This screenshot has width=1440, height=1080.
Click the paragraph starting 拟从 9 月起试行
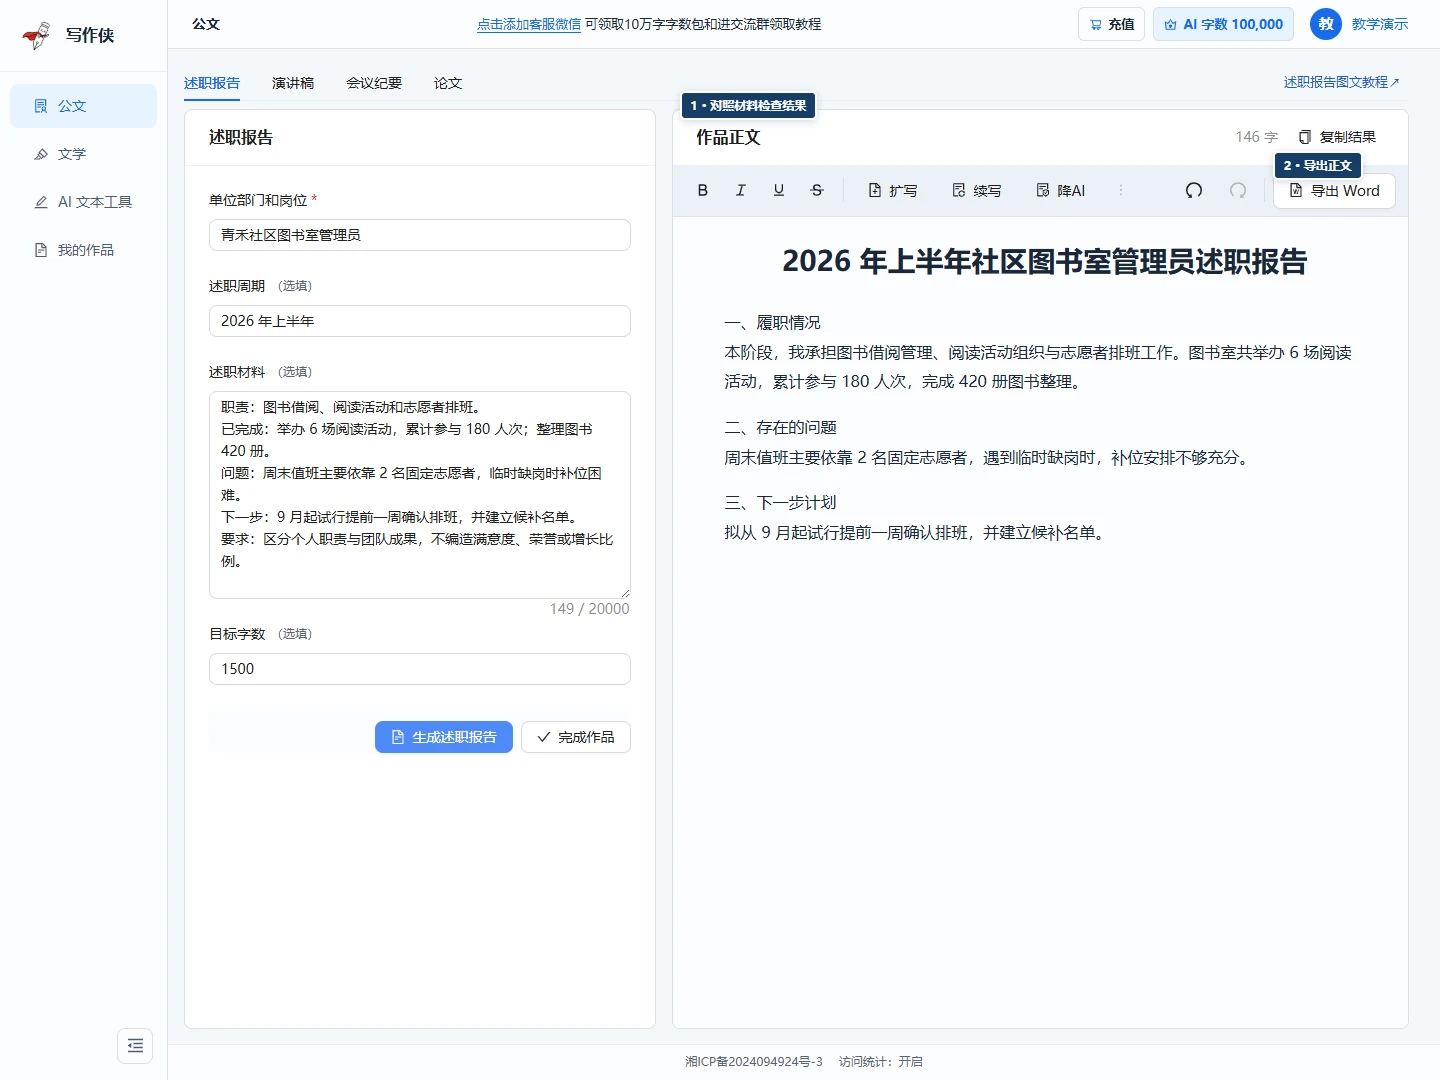(915, 533)
